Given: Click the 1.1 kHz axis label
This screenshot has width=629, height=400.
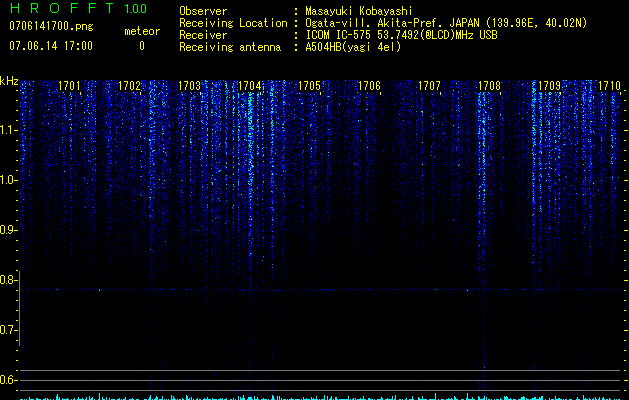Looking at the screenshot, I should click(8, 130).
